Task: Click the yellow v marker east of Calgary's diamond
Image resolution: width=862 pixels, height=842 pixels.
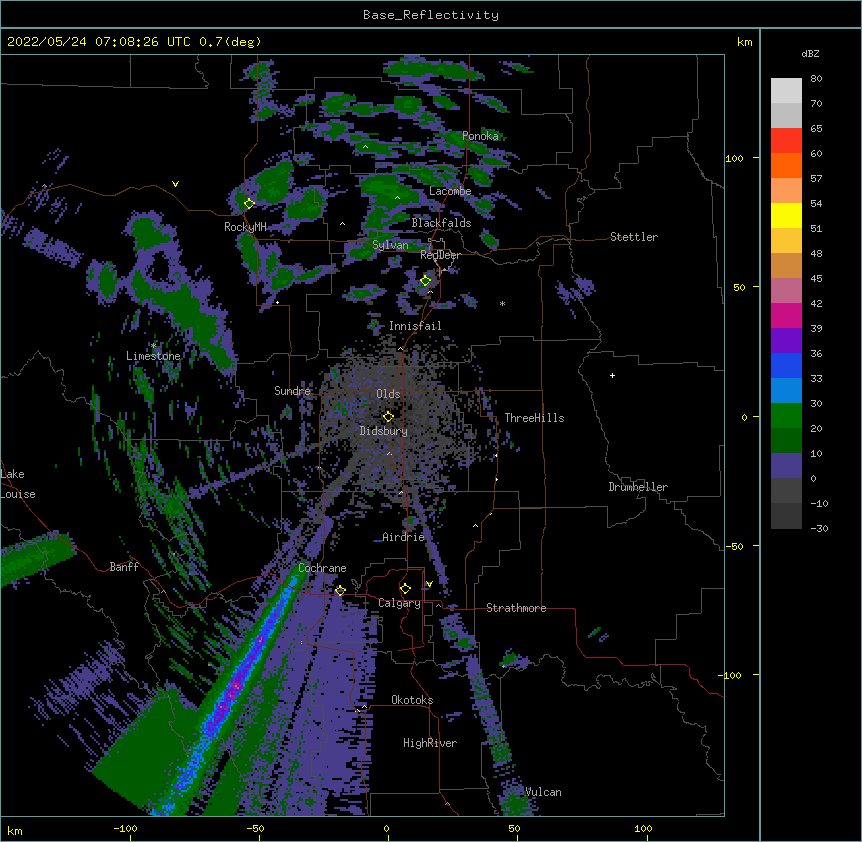Action: pyautogui.click(x=429, y=584)
